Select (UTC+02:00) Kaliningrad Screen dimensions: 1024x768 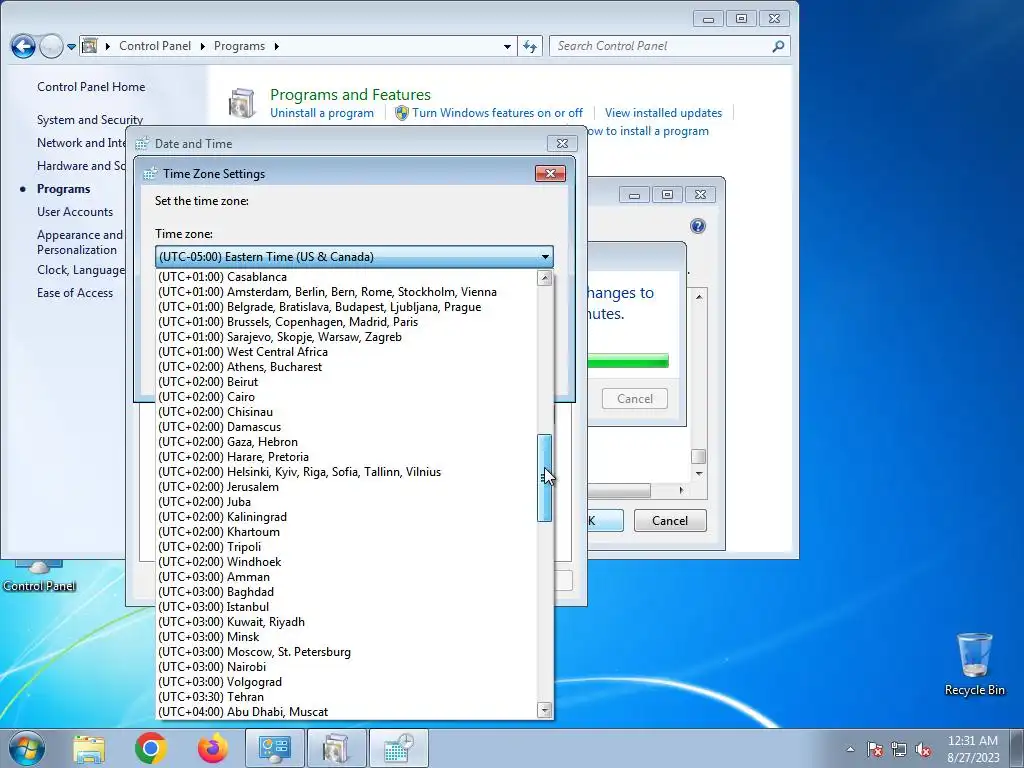(x=346, y=517)
